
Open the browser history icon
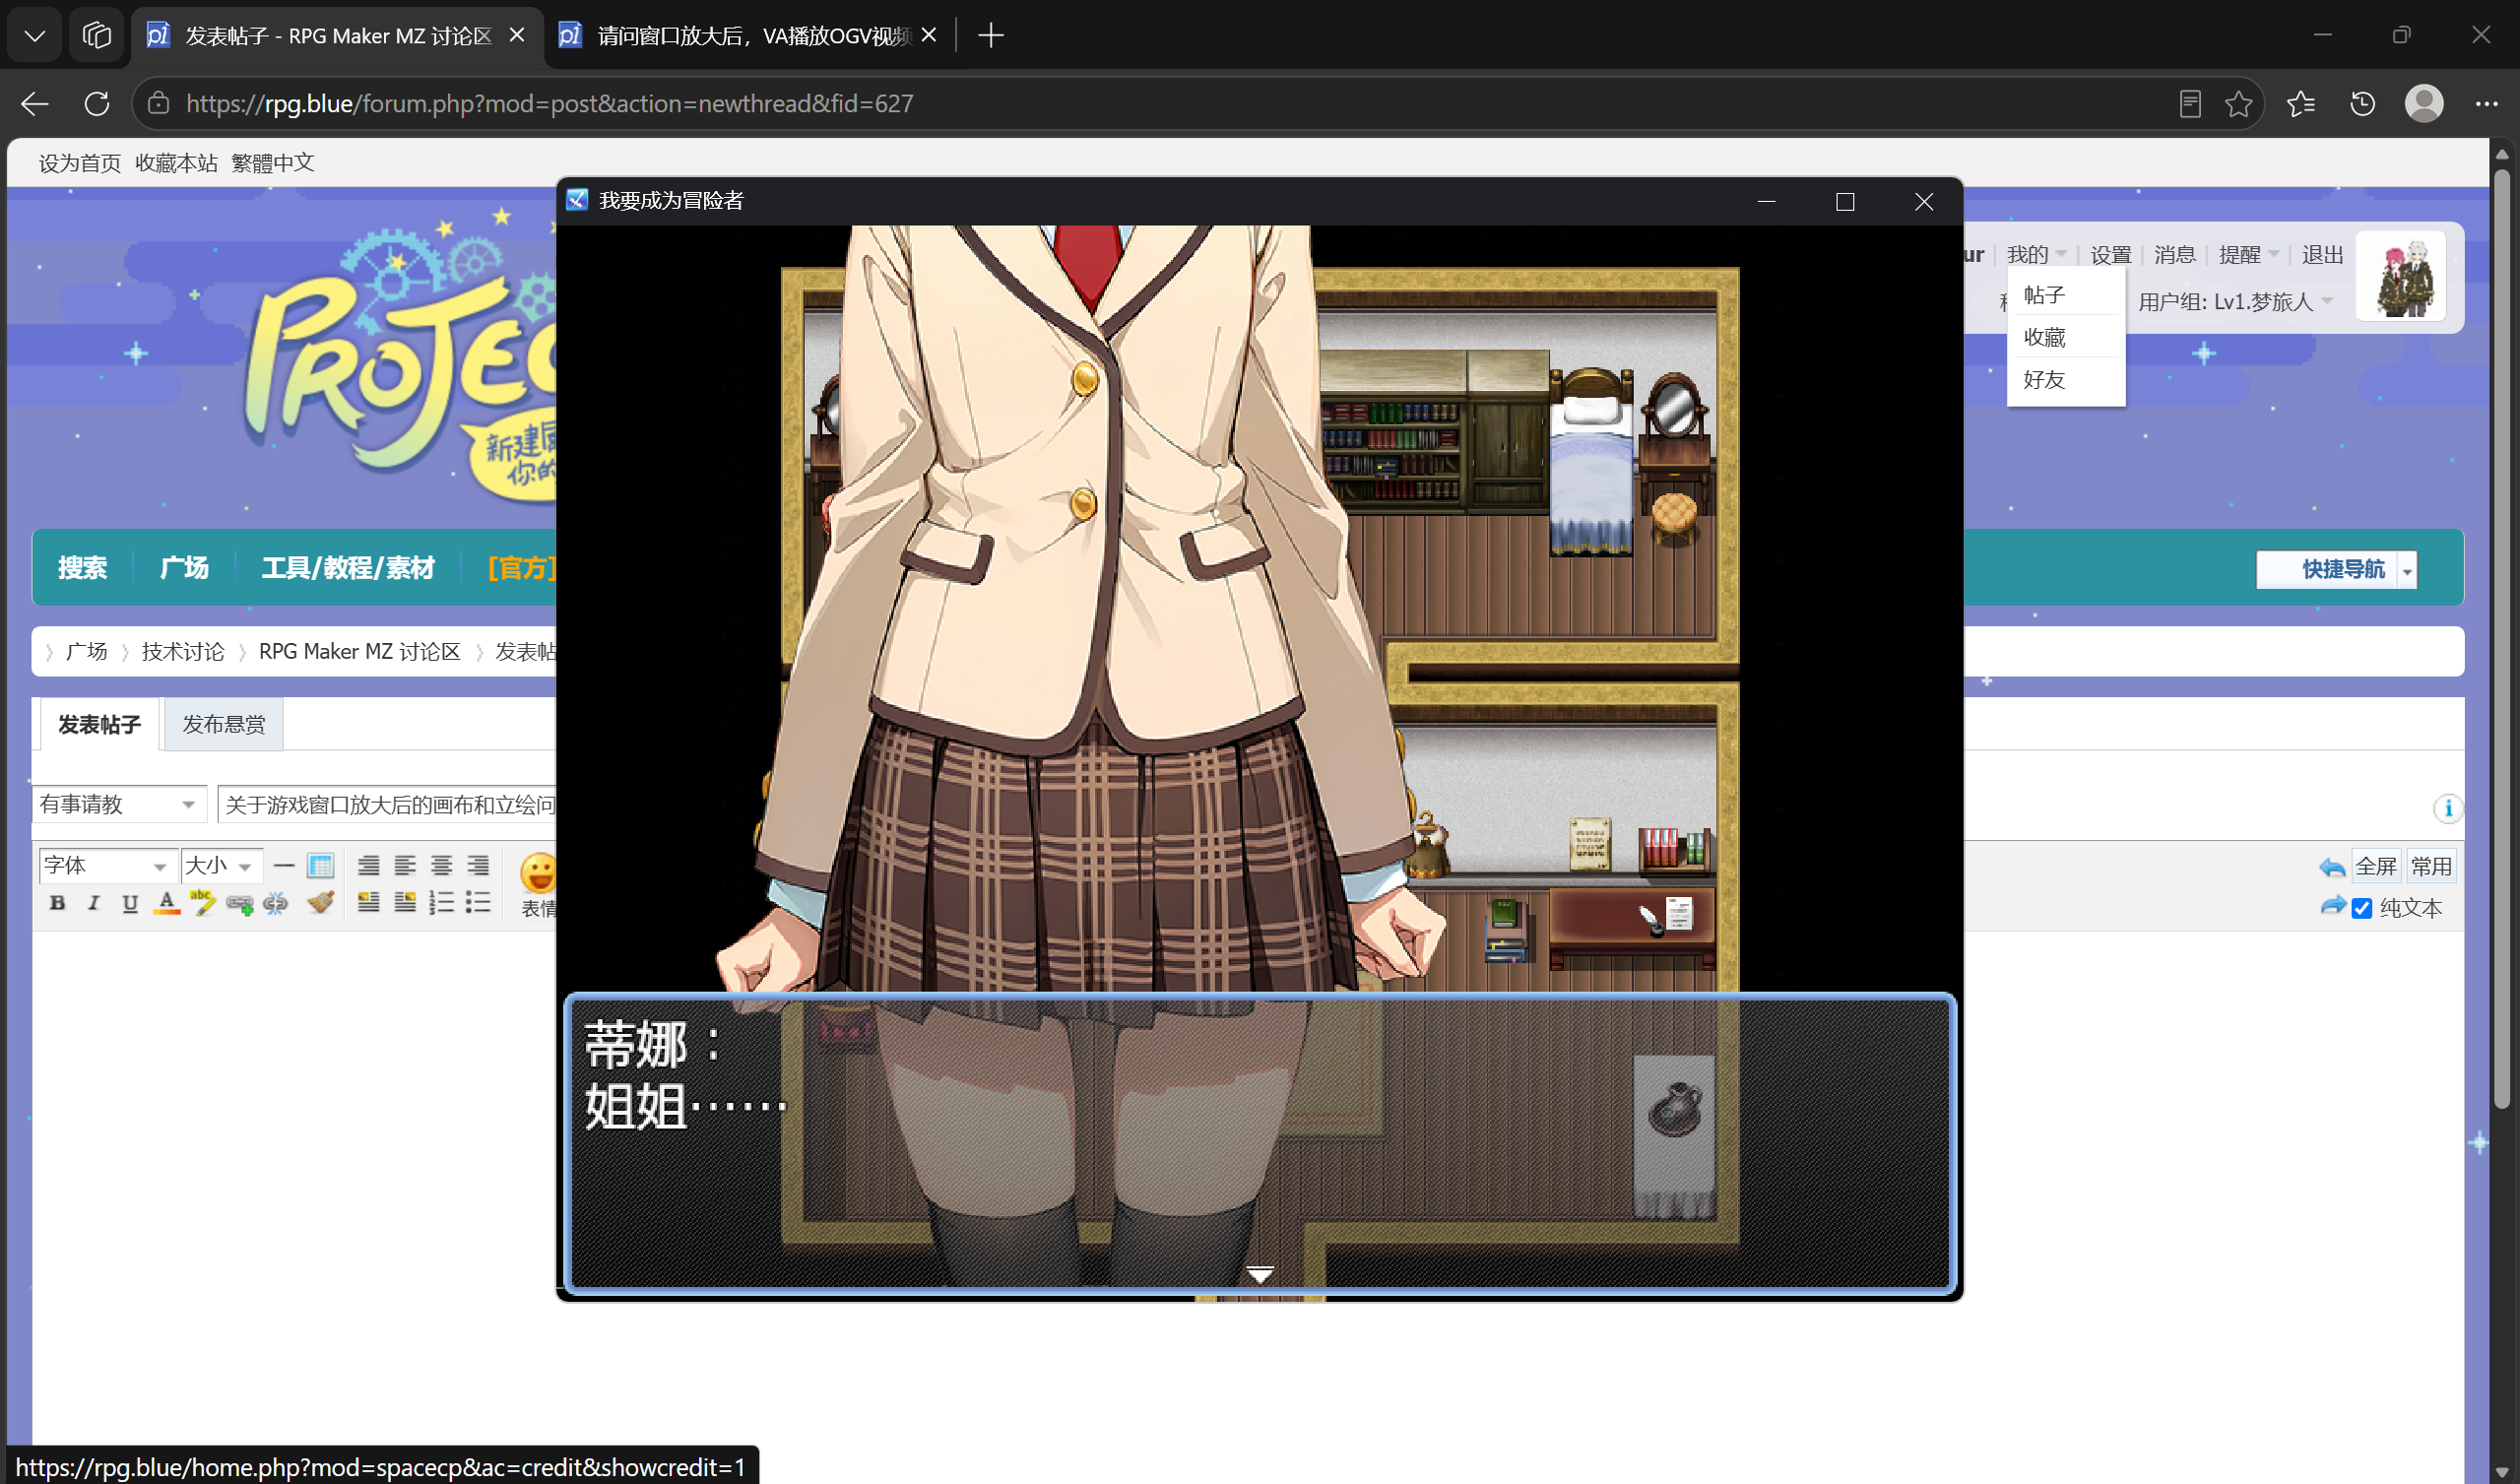pos(2362,104)
